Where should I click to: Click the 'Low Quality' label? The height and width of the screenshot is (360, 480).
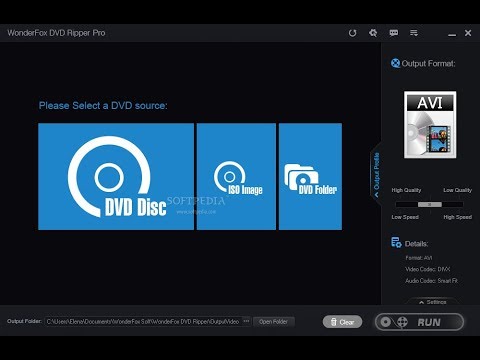coord(458,190)
